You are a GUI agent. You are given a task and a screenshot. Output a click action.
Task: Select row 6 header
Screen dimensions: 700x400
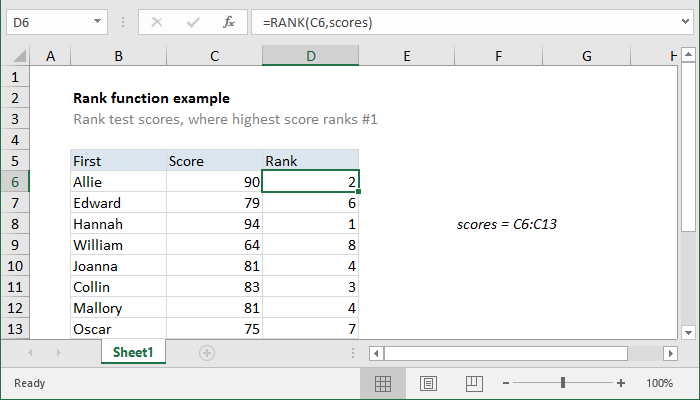[15, 182]
